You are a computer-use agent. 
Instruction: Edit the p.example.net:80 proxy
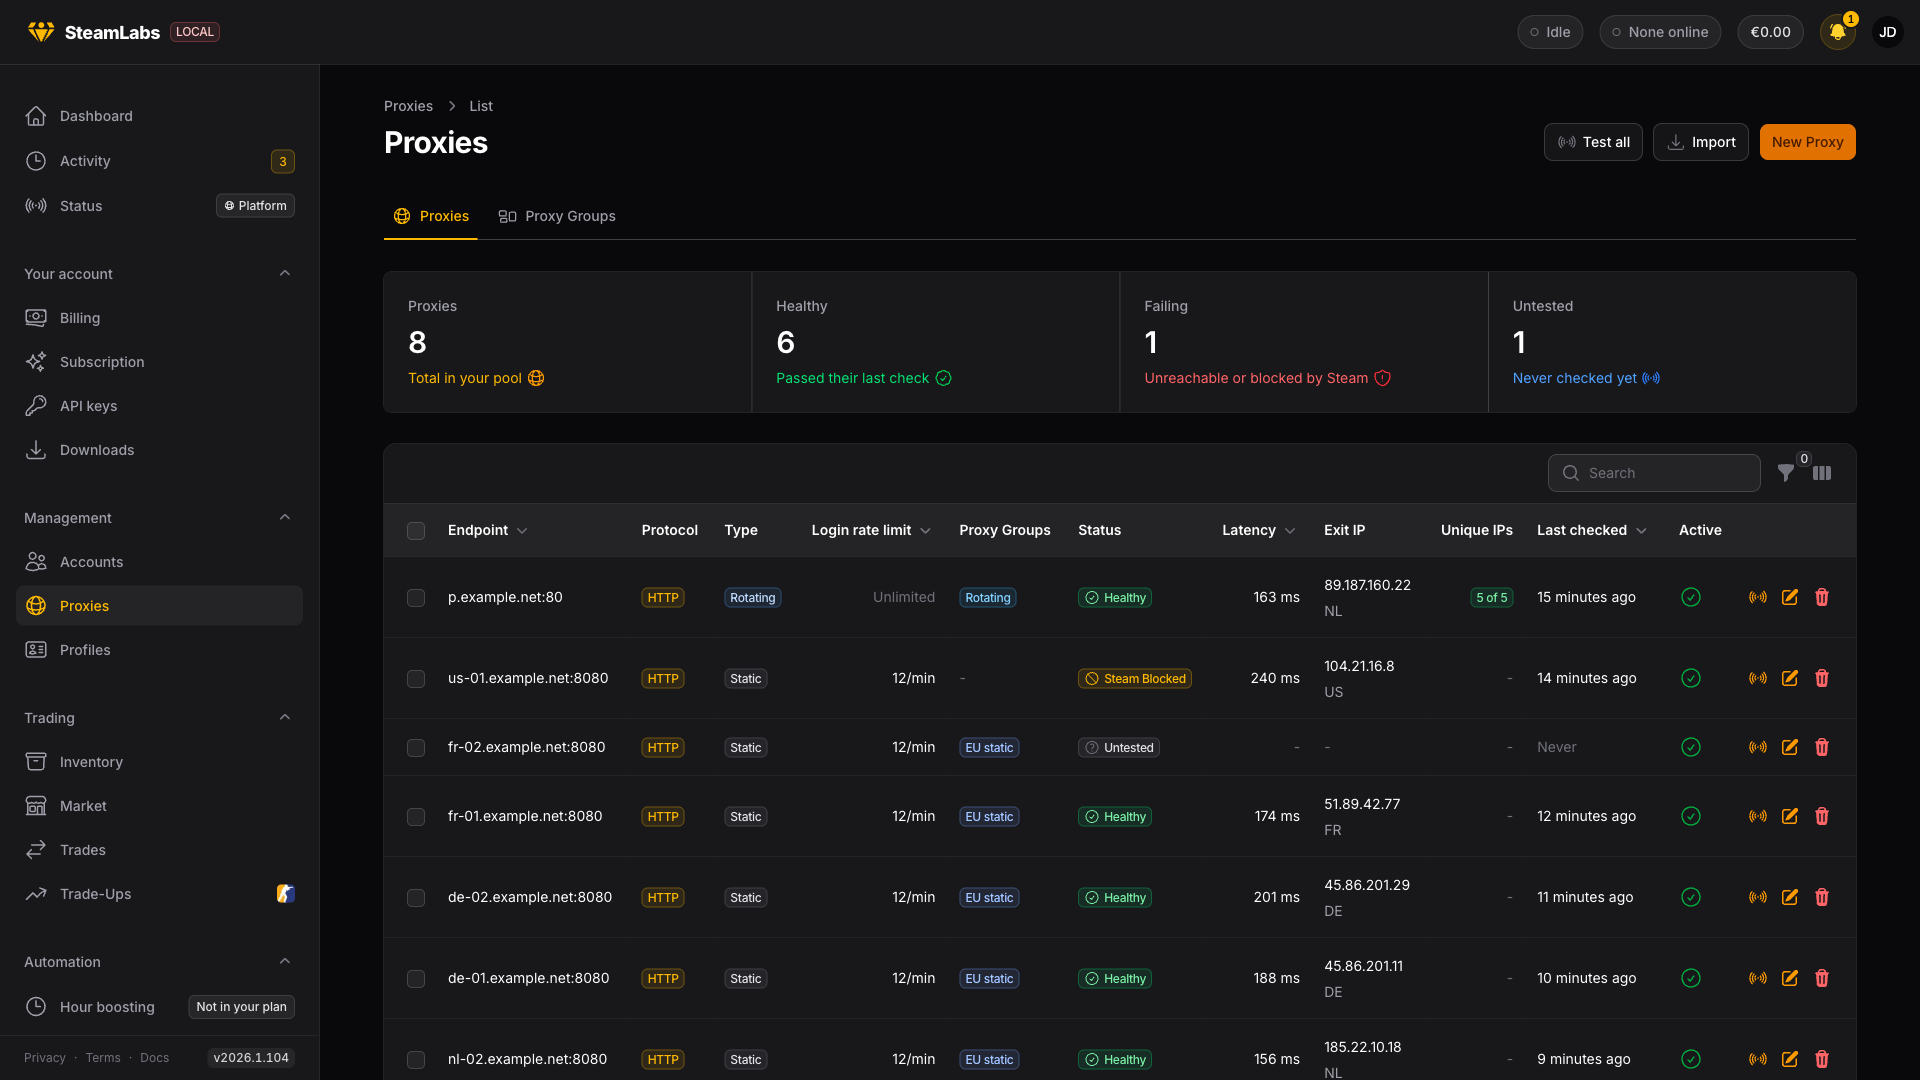point(1790,597)
